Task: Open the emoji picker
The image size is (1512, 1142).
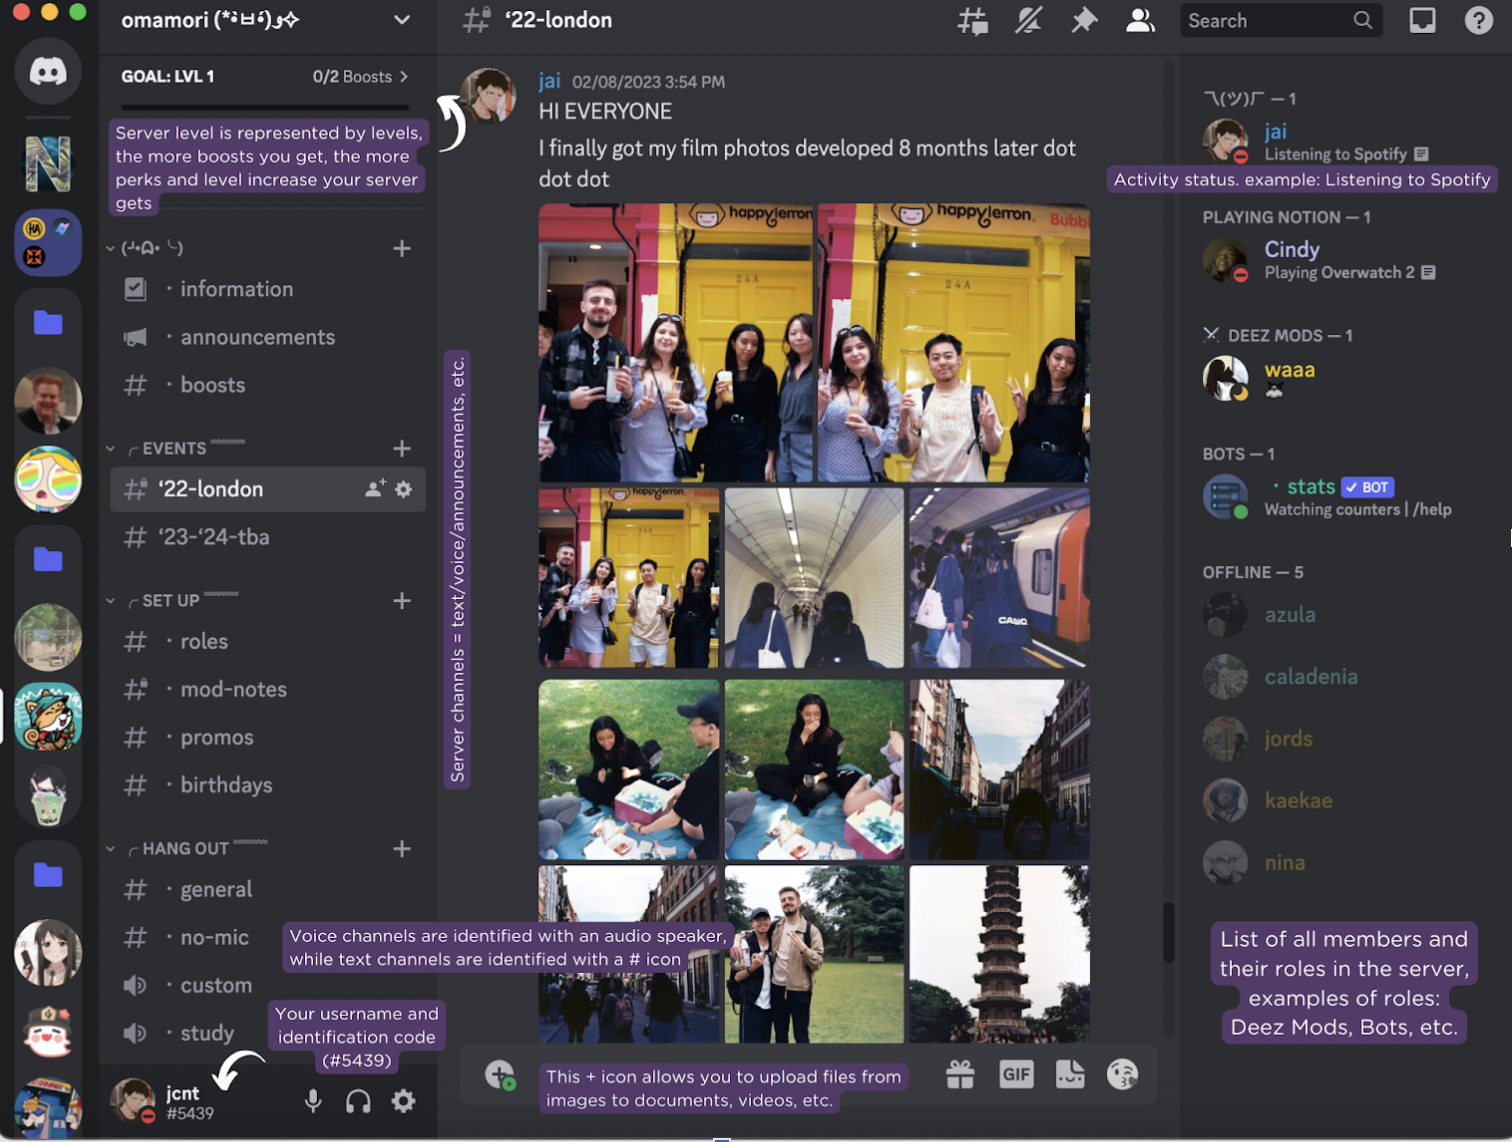Action: (x=1122, y=1074)
